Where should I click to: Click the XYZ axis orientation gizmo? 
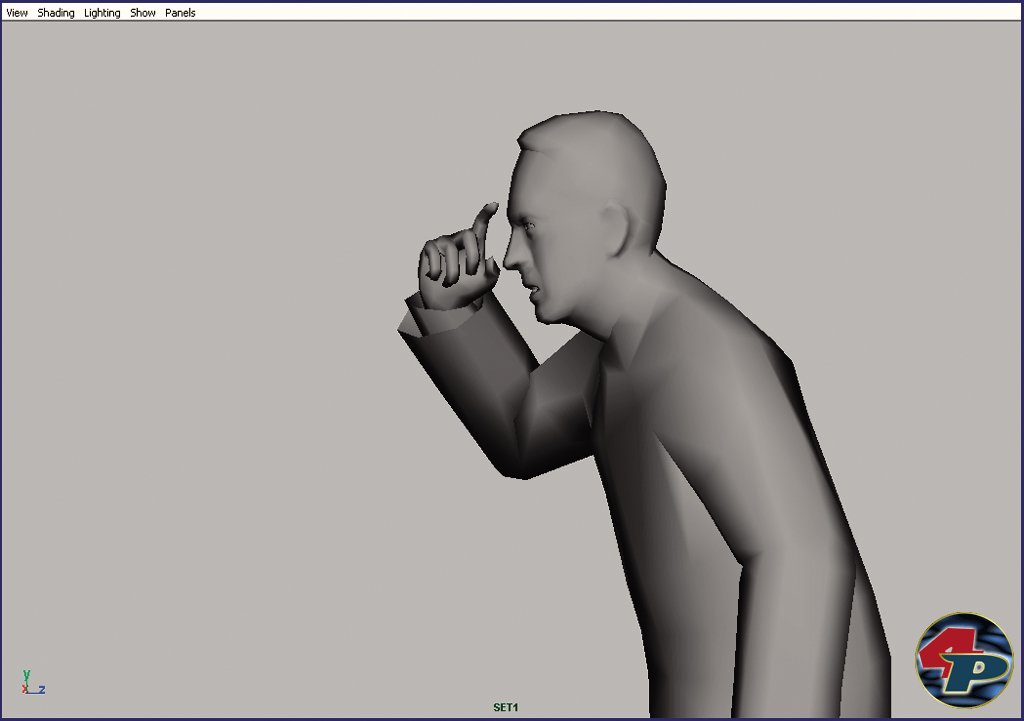[31, 683]
